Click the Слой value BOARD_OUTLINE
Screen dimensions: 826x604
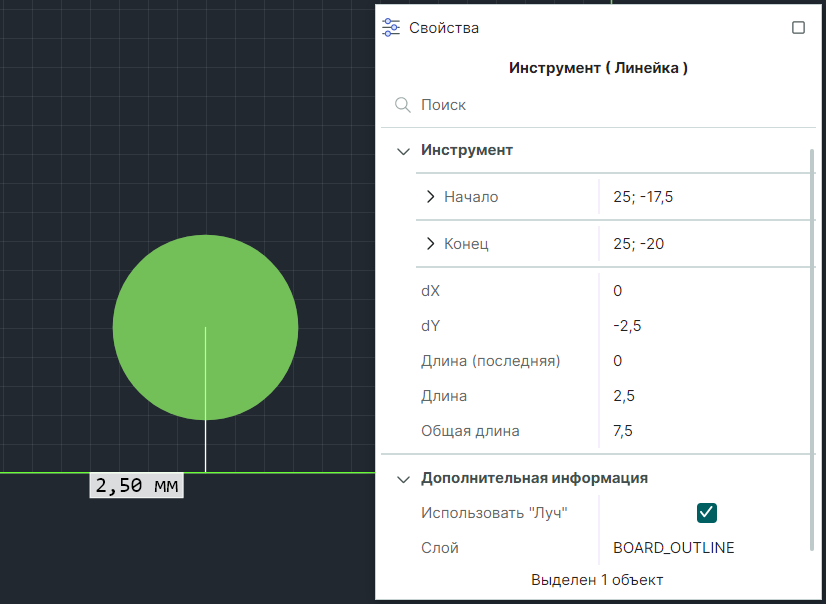(x=673, y=548)
